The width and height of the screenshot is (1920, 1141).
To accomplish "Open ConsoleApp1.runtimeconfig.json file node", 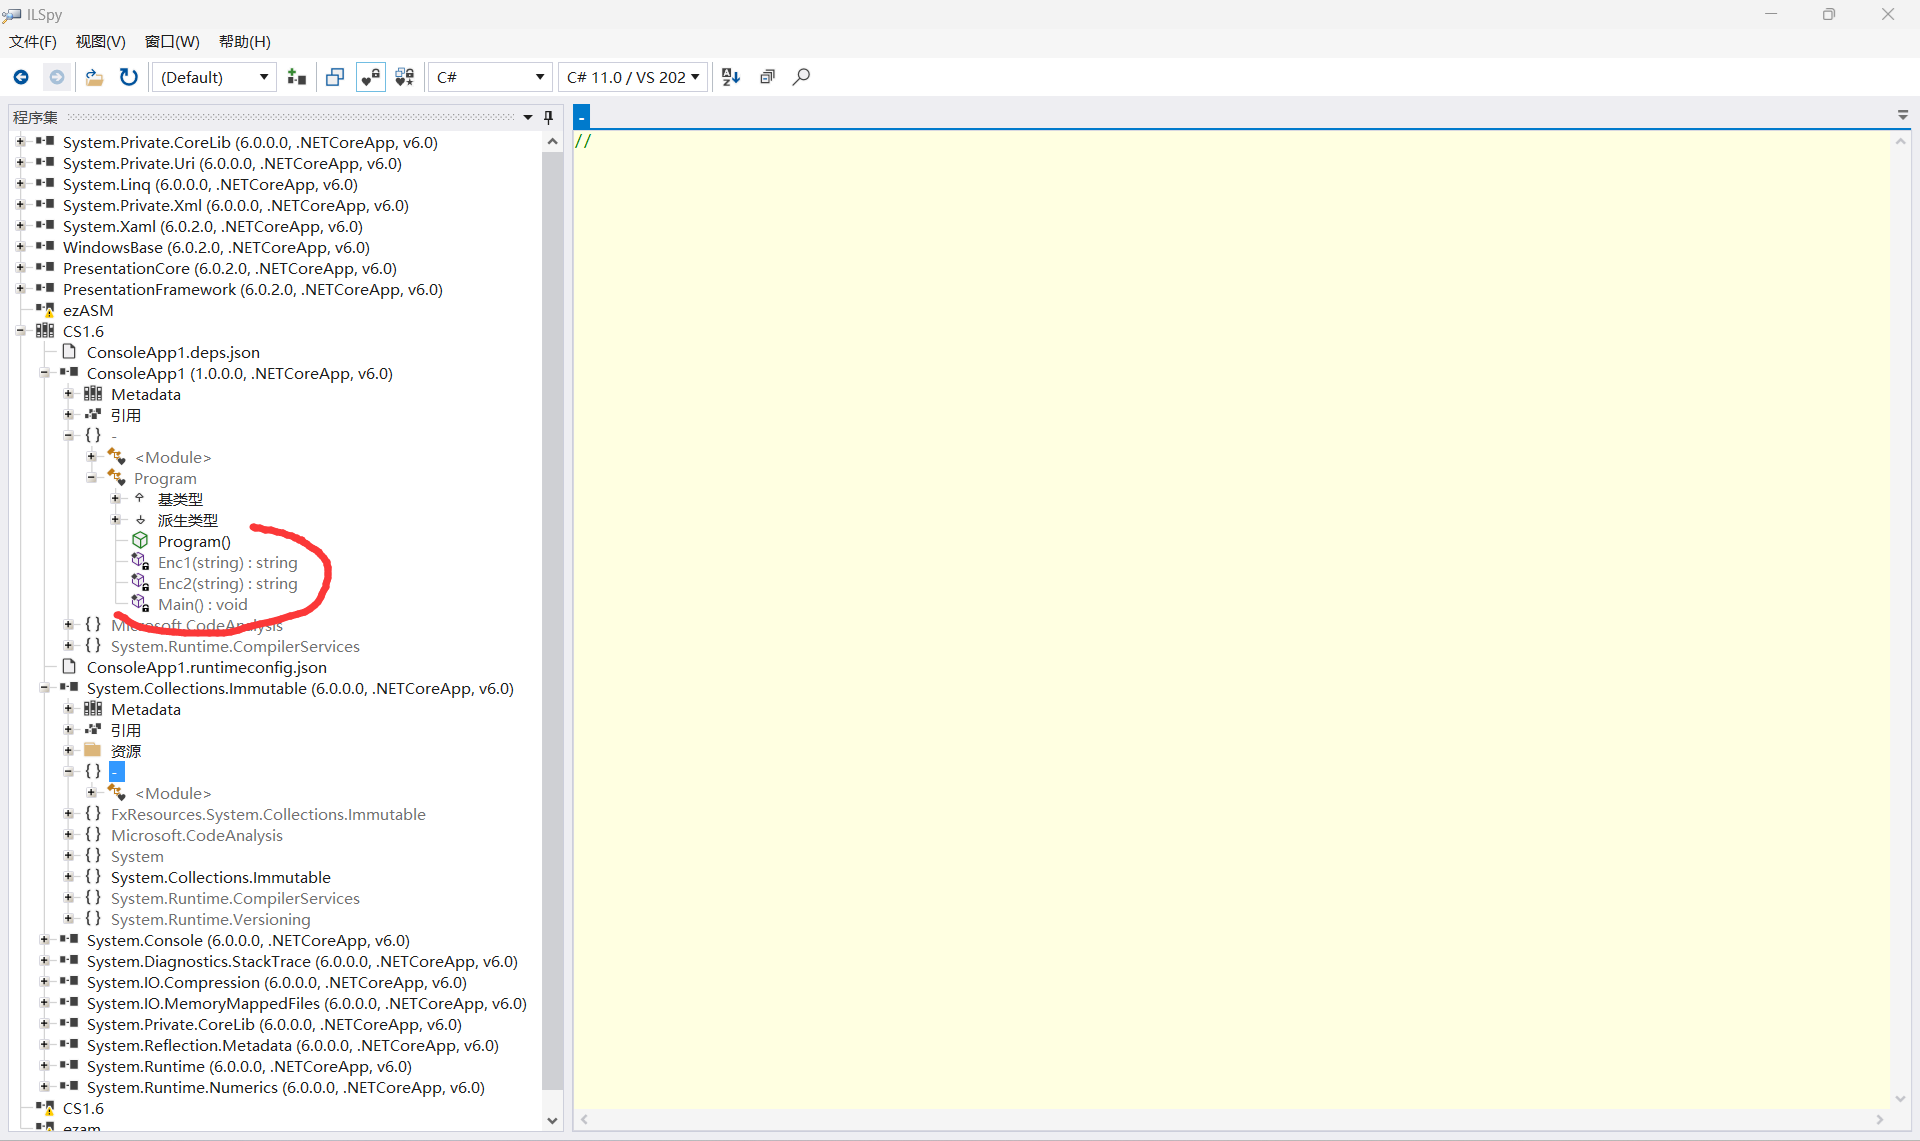I will pos(206,667).
